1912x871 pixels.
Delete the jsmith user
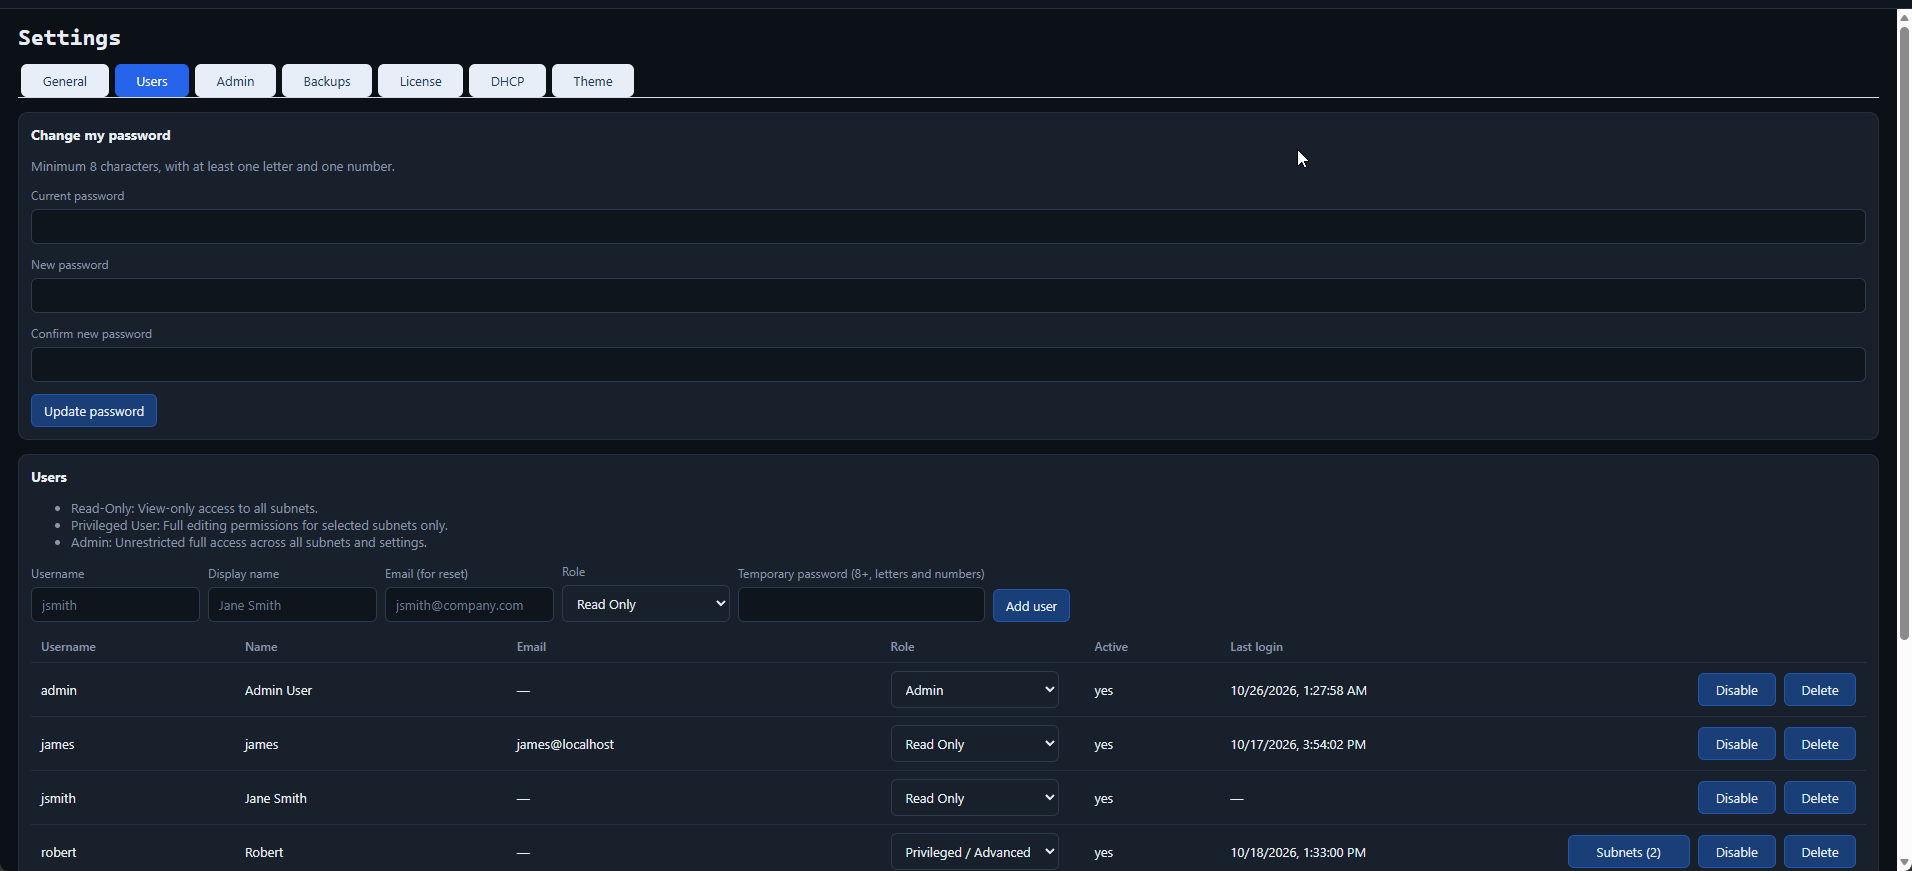1820,798
